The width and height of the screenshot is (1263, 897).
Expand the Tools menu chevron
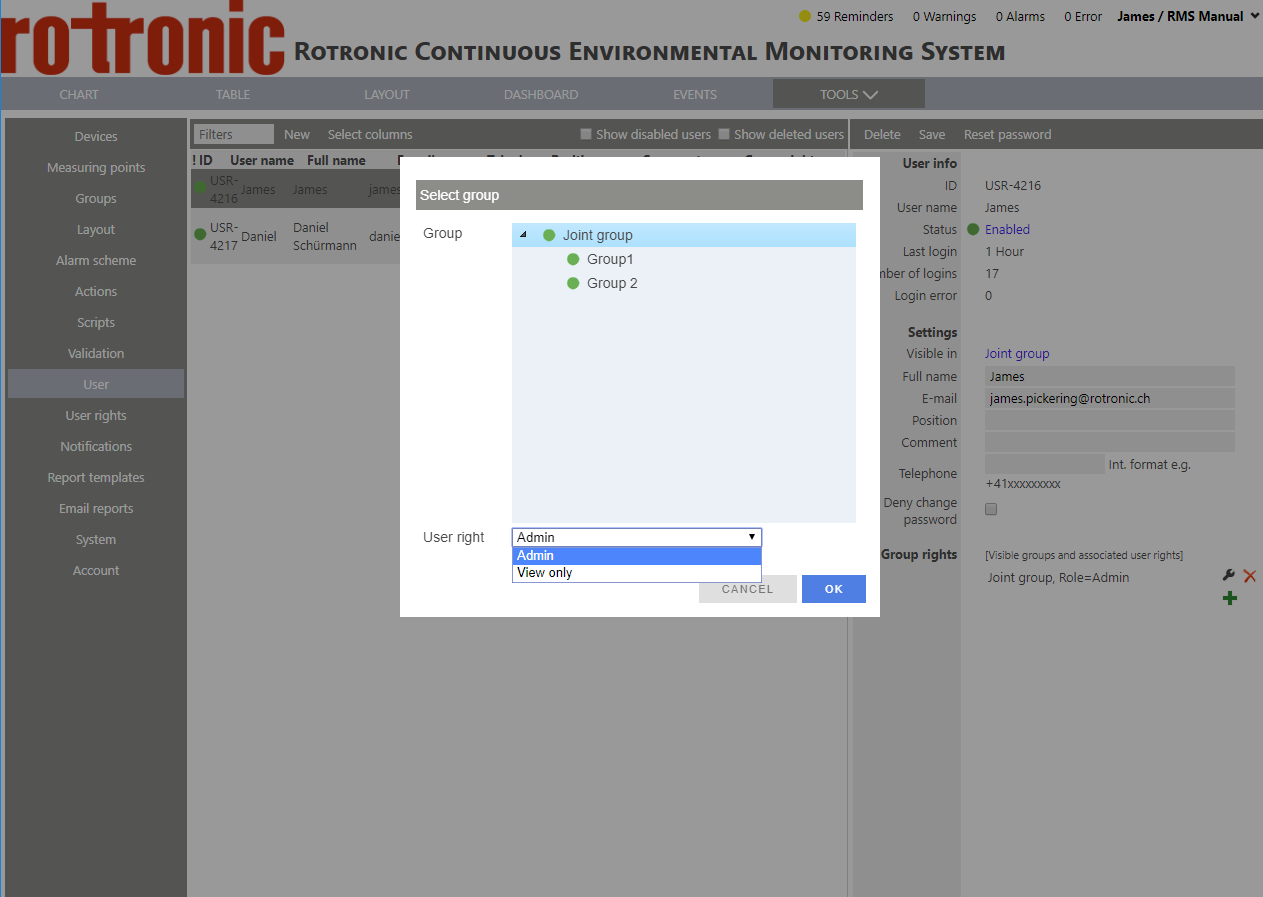pos(870,95)
